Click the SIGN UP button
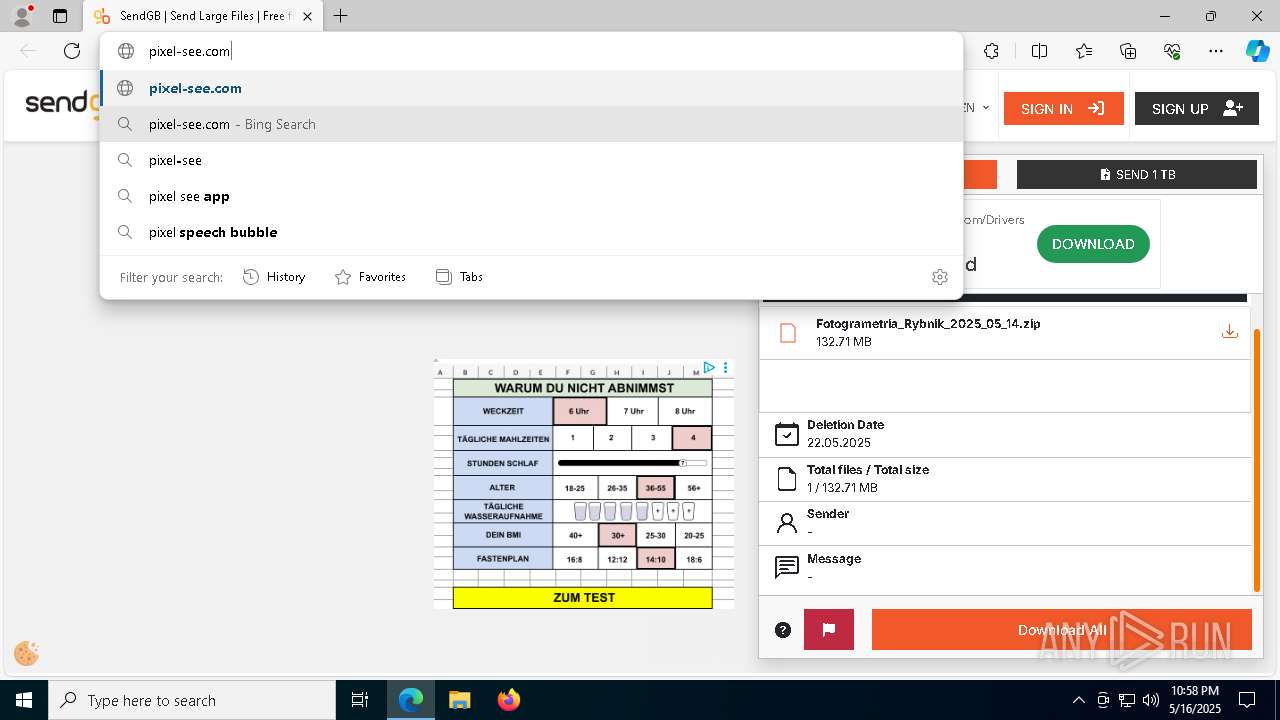 [x=1196, y=109]
